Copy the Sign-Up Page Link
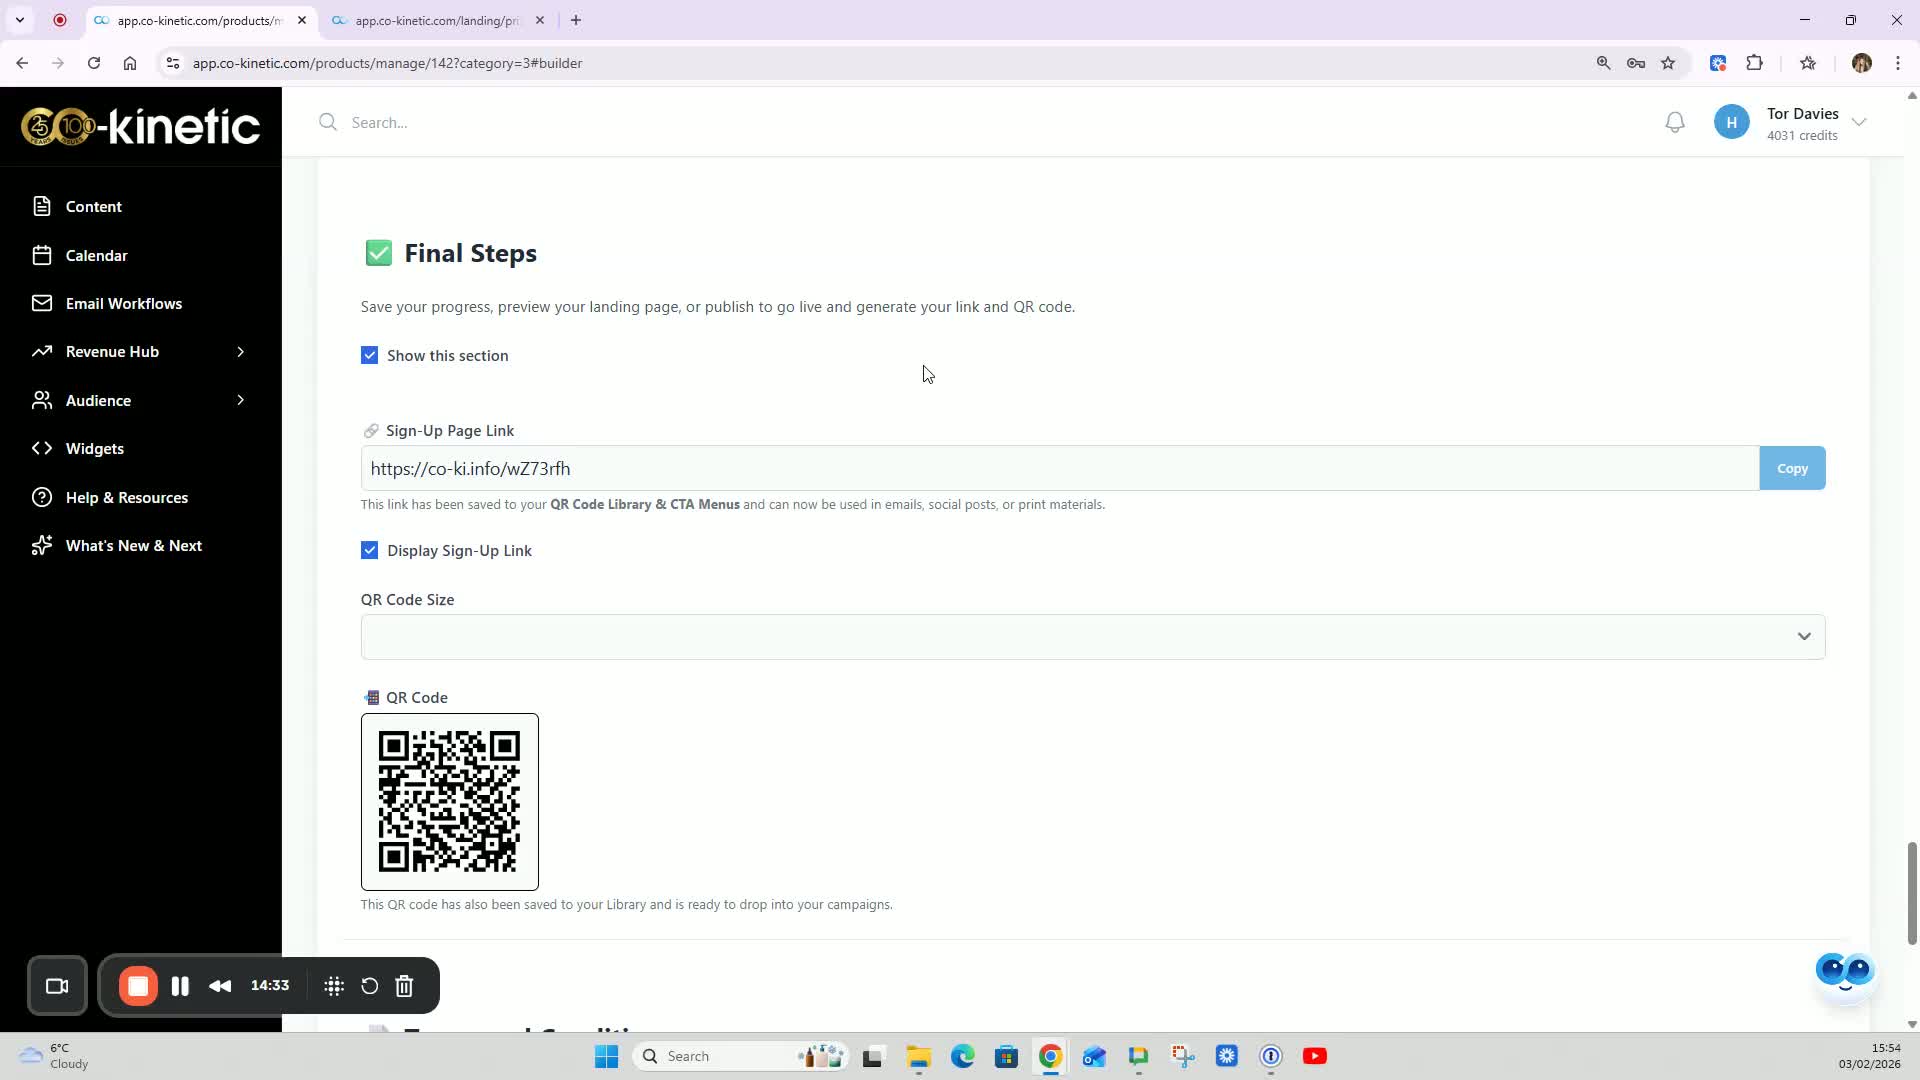 tap(1792, 468)
